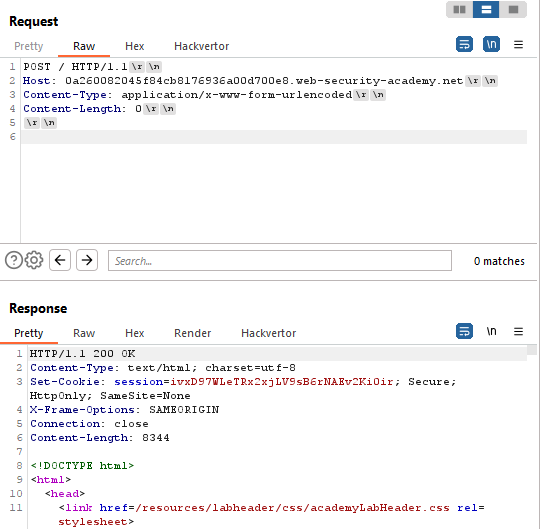Switch to side-by-side layout view
The height and width of the screenshot is (529, 542).
[460, 9]
